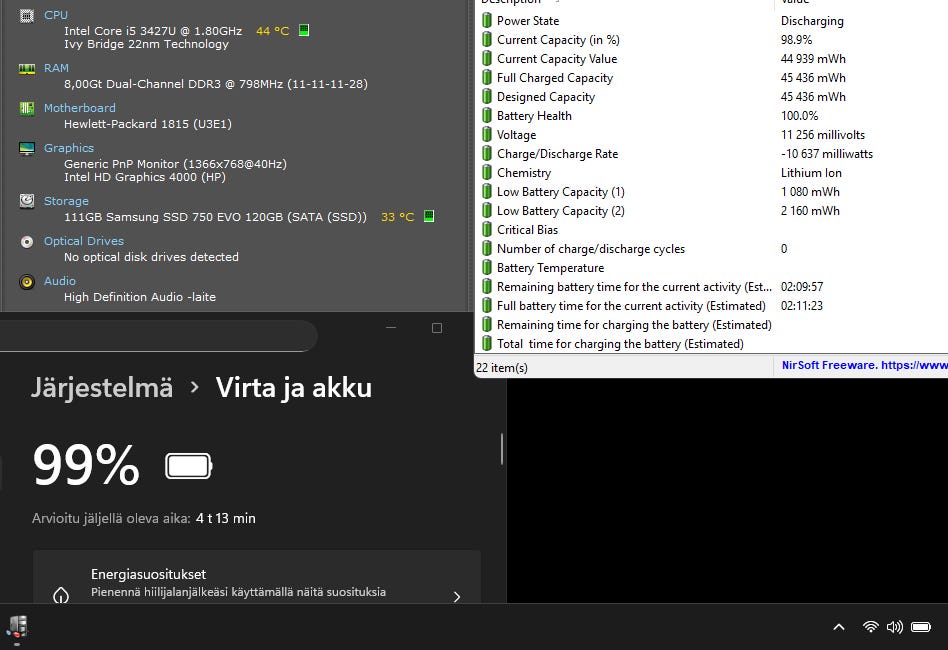Click the settings search field

click(x=157, y=335)
